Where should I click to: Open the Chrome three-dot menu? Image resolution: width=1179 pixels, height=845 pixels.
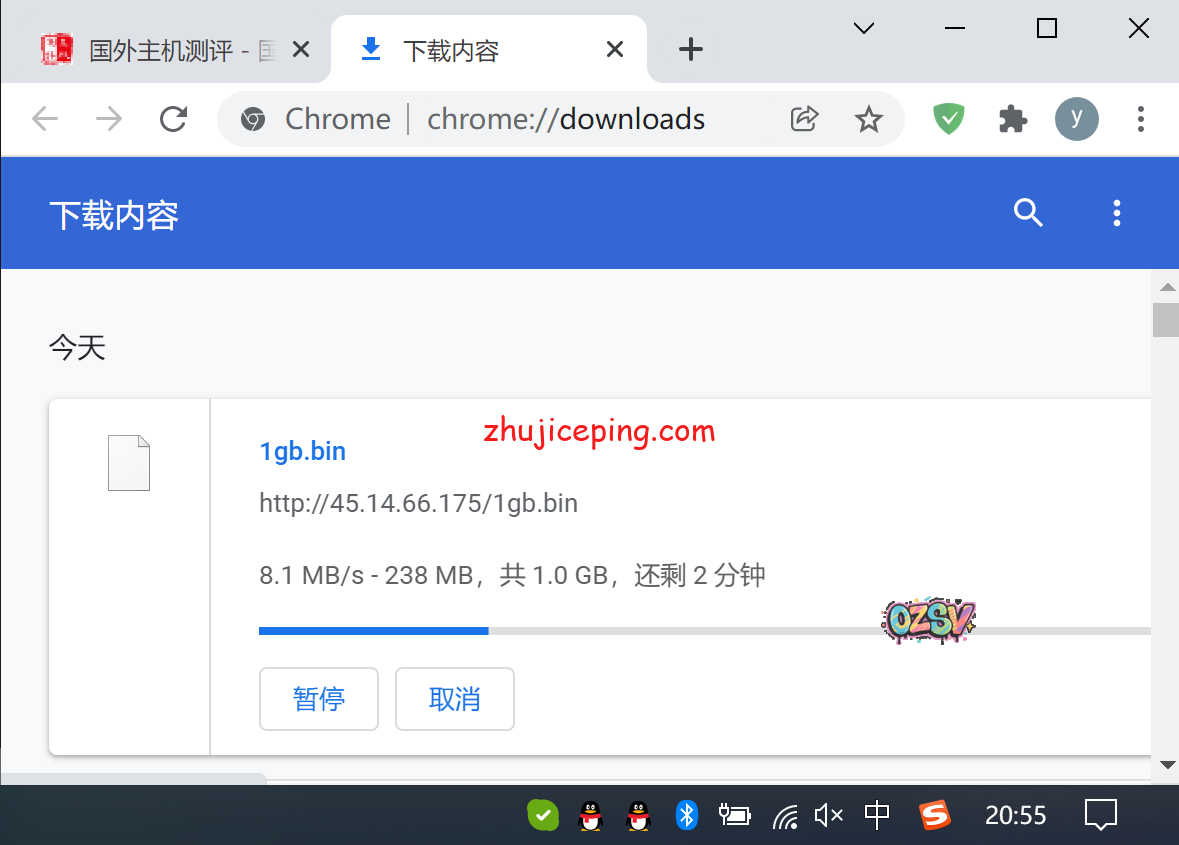point(1140,119)
